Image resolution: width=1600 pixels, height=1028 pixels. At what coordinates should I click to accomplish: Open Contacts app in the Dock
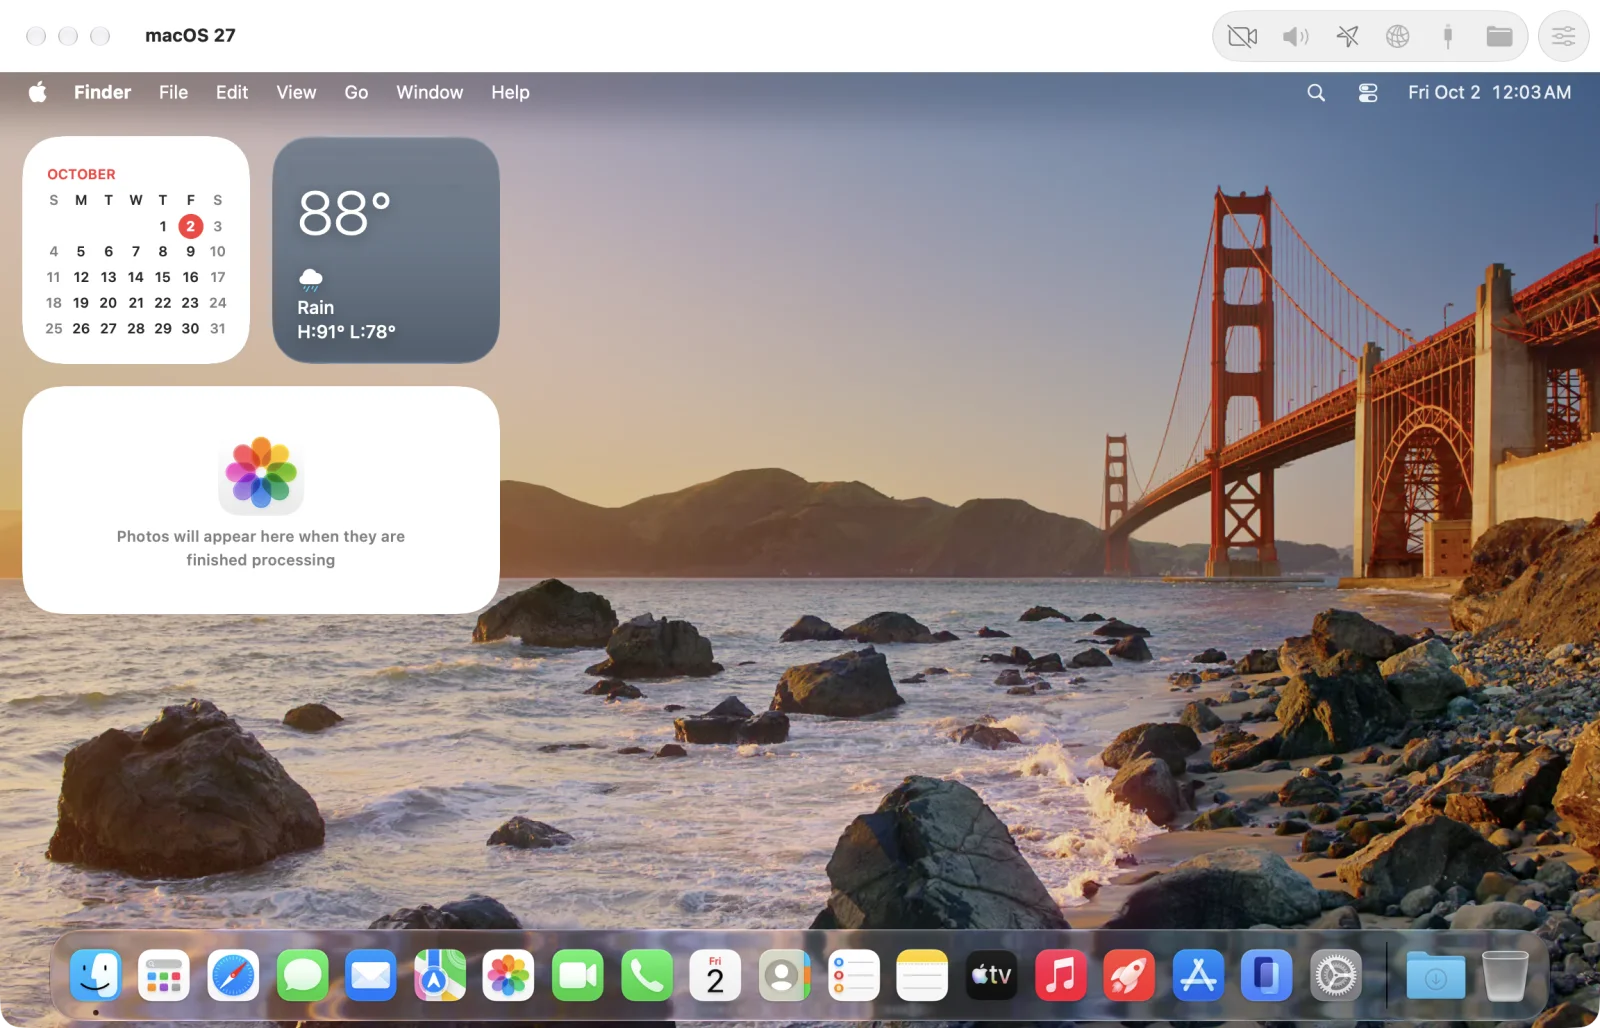point(784,975)
